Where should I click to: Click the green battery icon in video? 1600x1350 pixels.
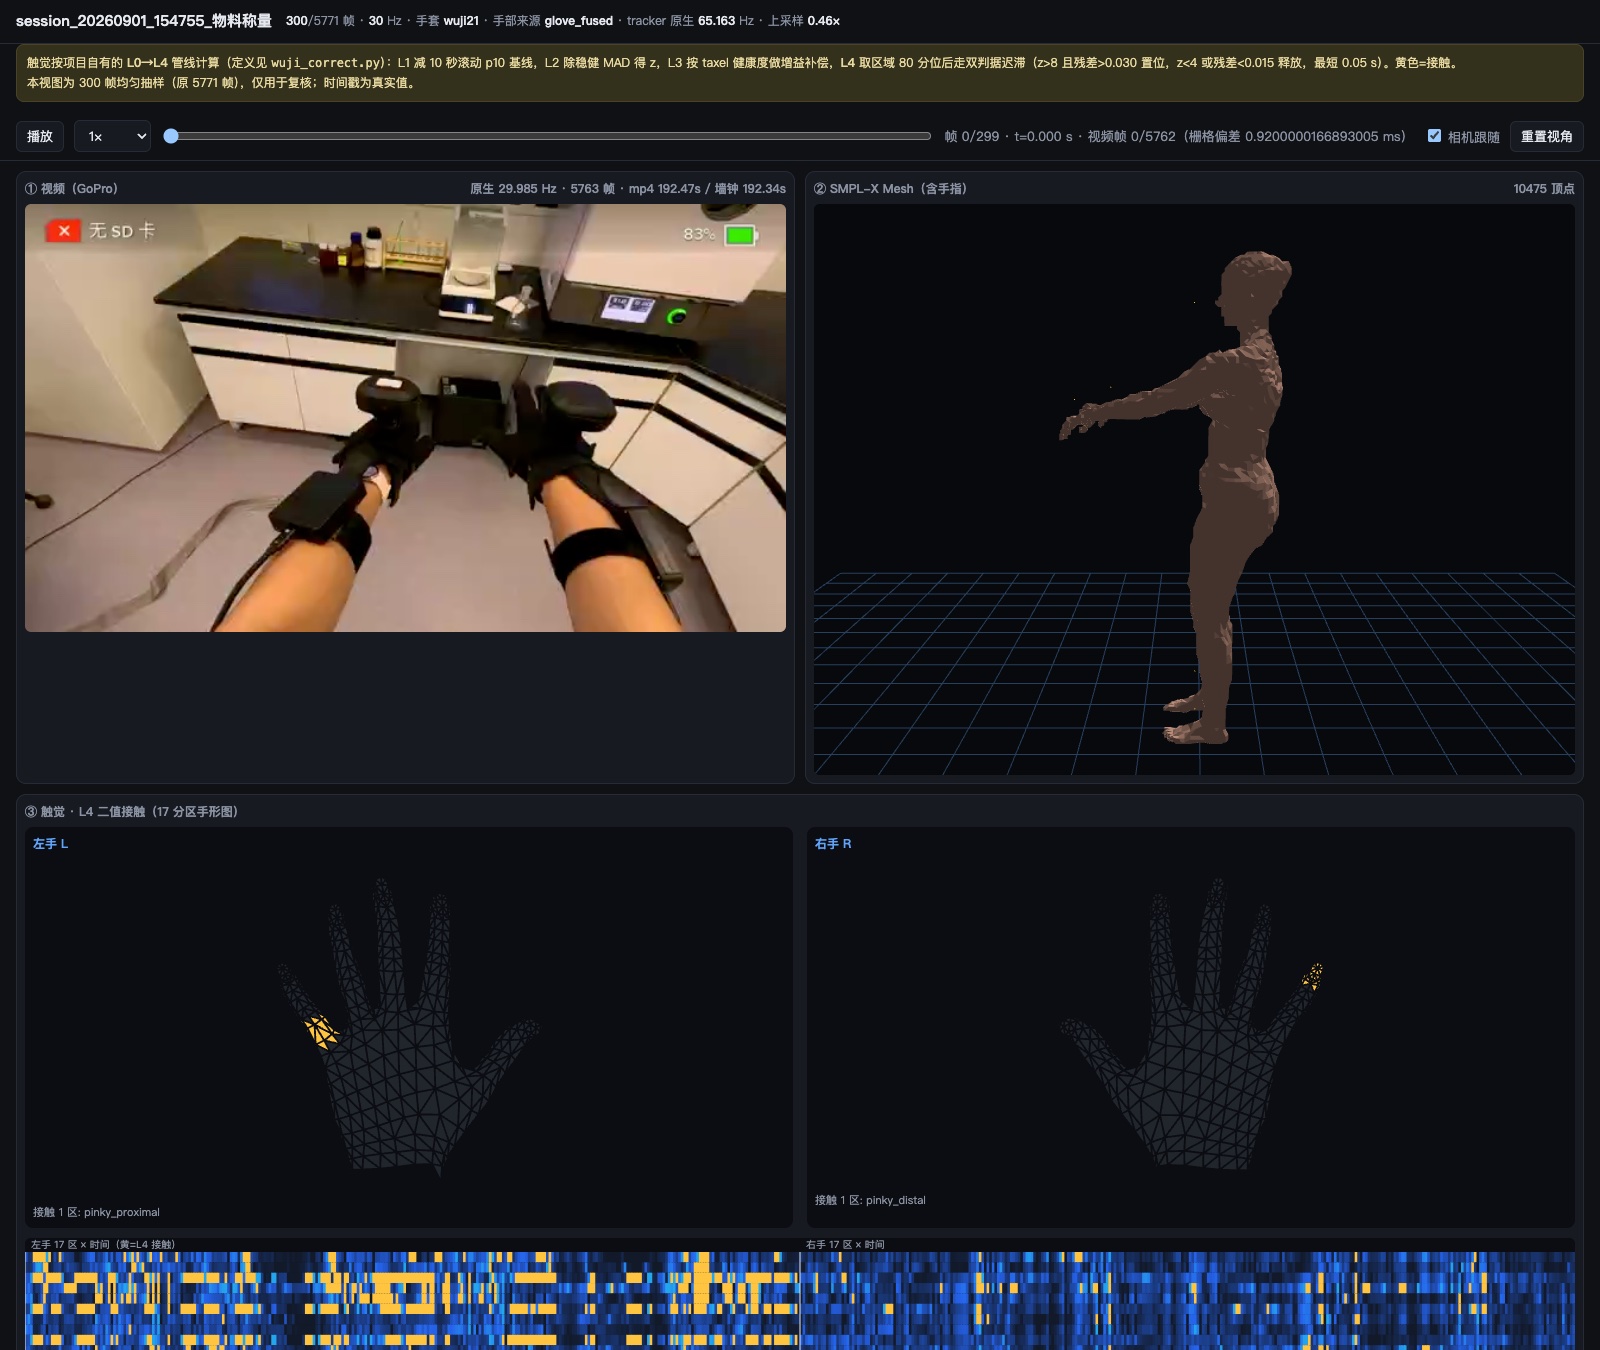(x=741, y=235)
